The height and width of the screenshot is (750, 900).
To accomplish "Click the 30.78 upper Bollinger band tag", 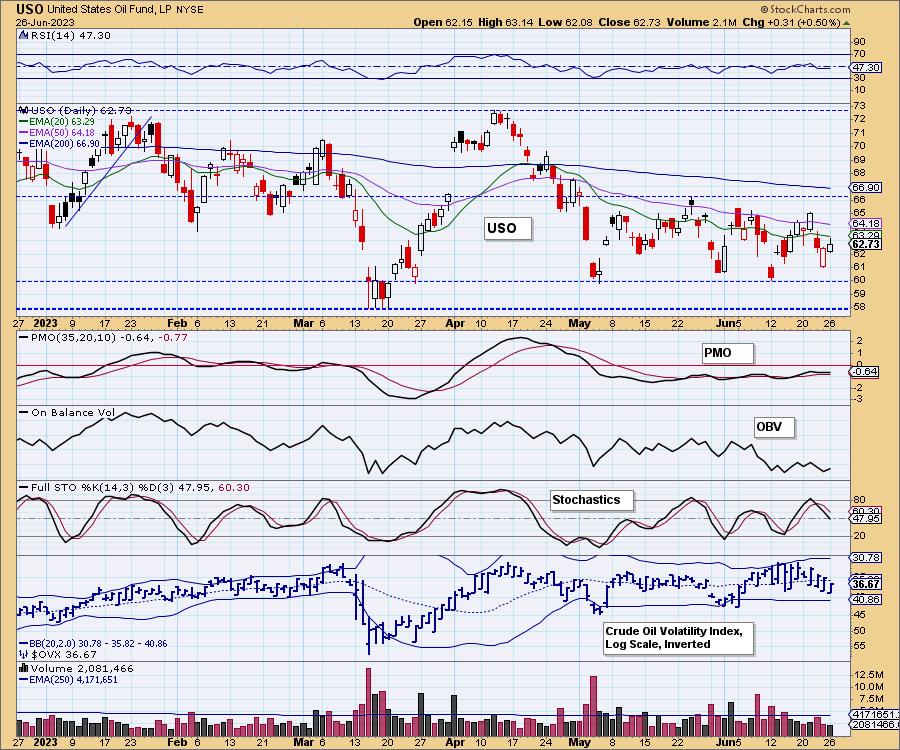I will pyautogui.click(x=866, y=557).
